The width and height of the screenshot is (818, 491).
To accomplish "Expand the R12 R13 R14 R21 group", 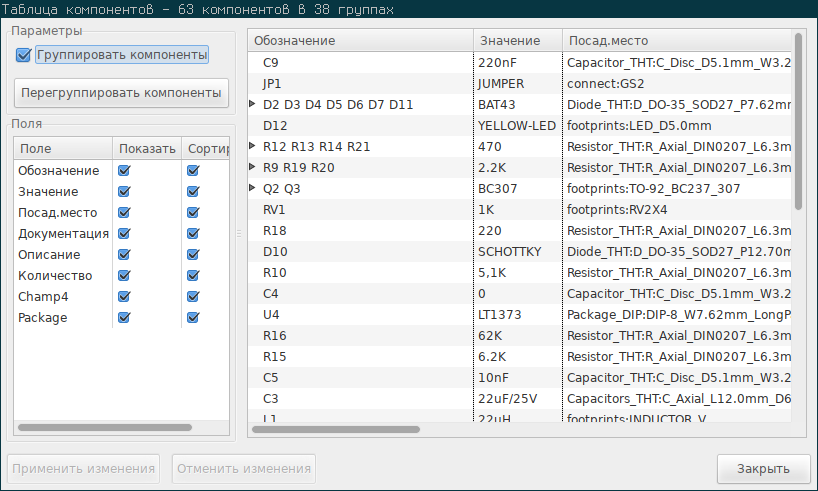I will pos(252,146).
